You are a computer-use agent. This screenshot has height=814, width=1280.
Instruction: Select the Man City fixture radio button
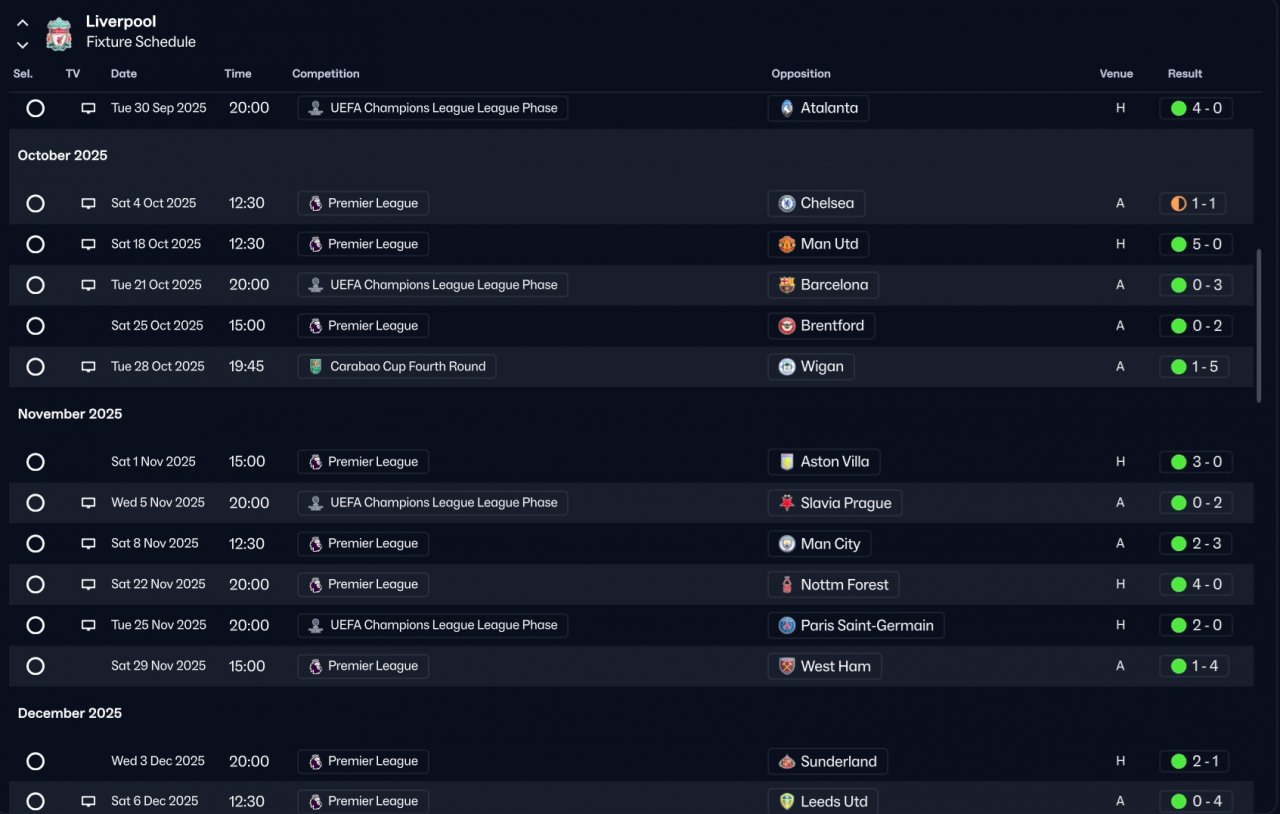point(36,544)
